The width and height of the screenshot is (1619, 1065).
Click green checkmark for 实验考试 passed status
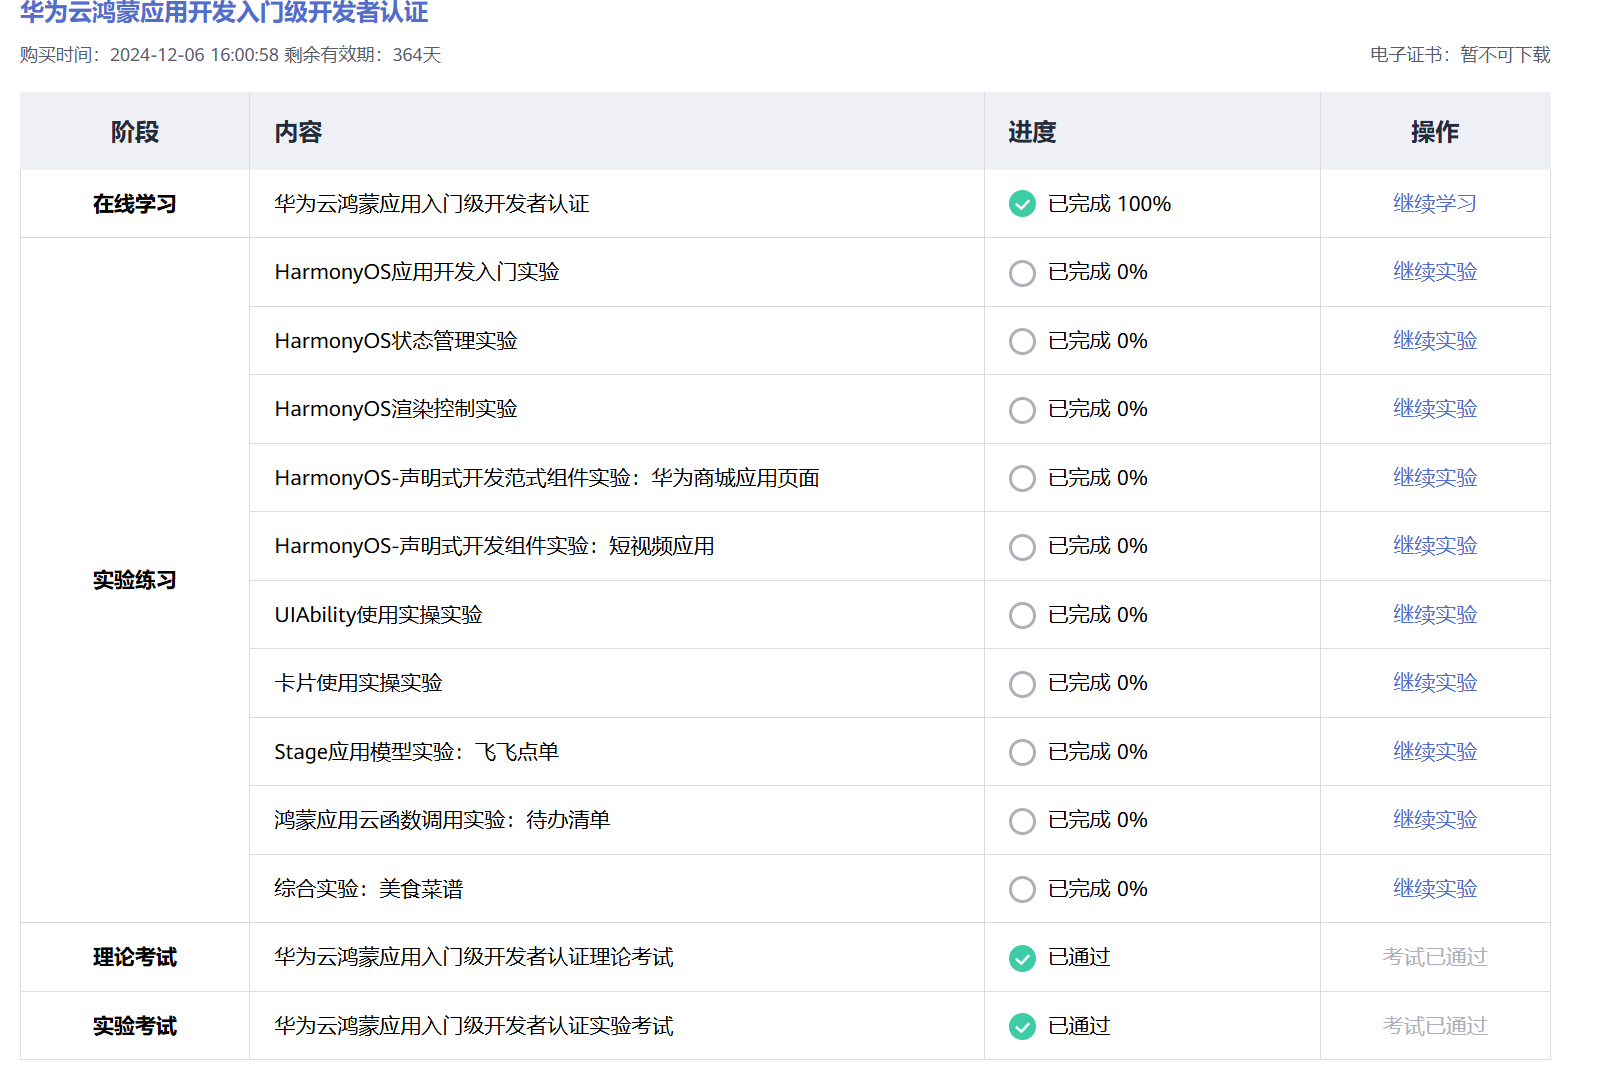click(x=1022, y=1026)
